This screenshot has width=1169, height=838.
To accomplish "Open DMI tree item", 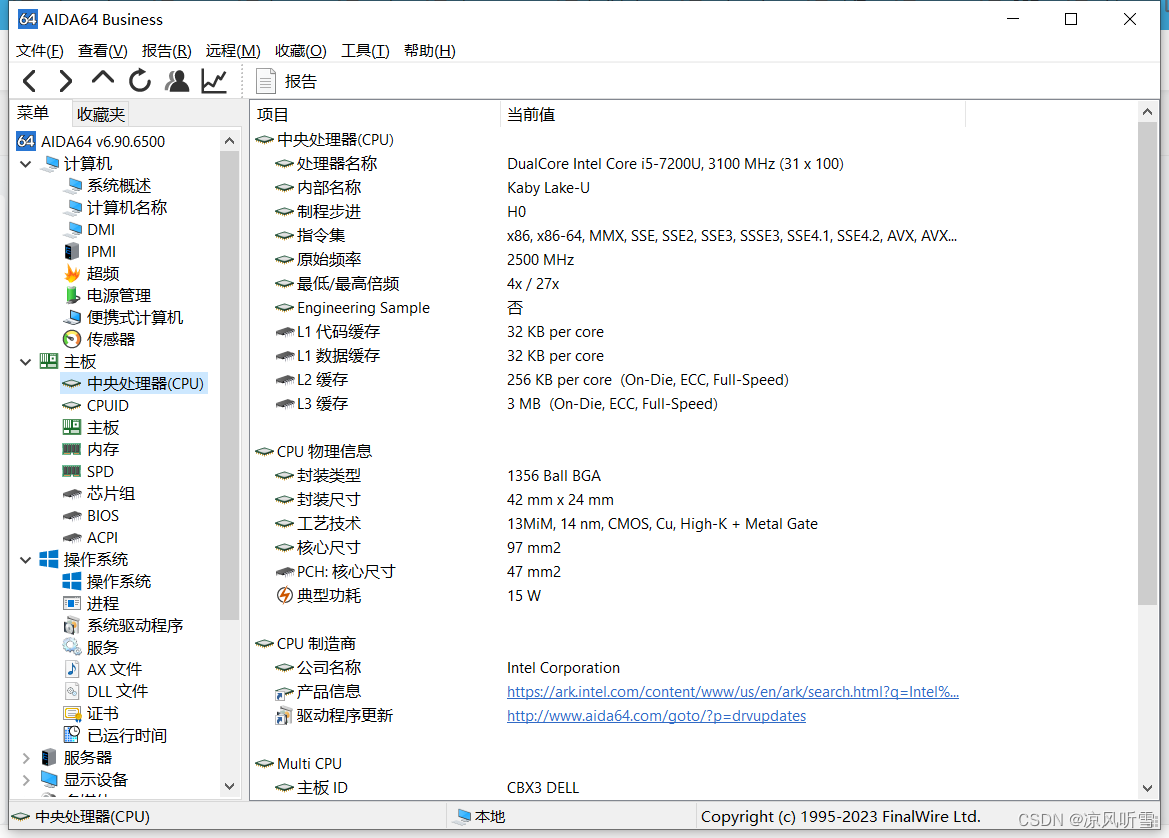I will [89, 230].
